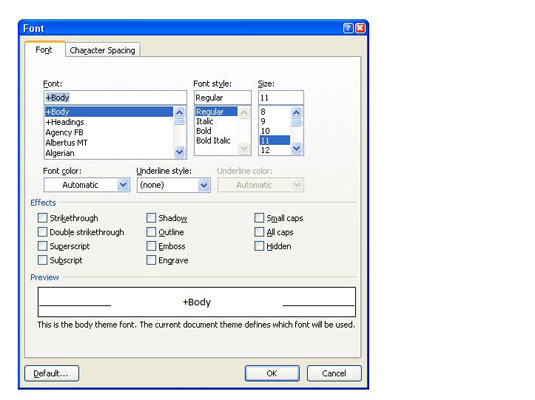535x400 pixels.
Task: Toggle the Small caps checkbox
Action: click(259, 218)
